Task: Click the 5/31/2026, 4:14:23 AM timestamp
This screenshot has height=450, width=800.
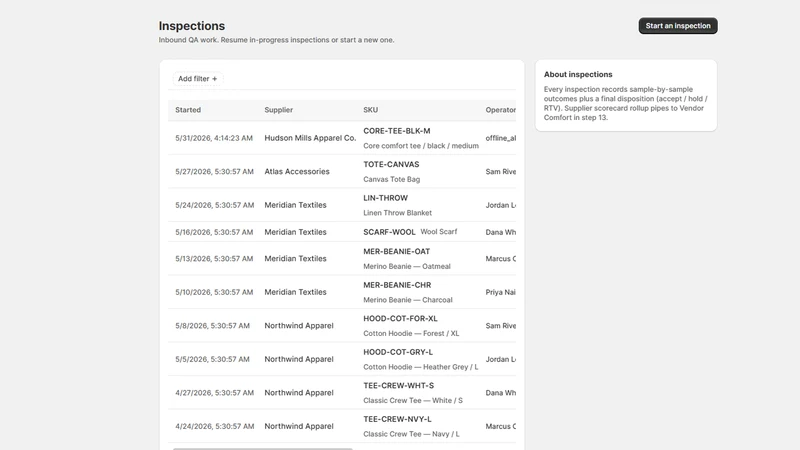Action: click(214, 138)
